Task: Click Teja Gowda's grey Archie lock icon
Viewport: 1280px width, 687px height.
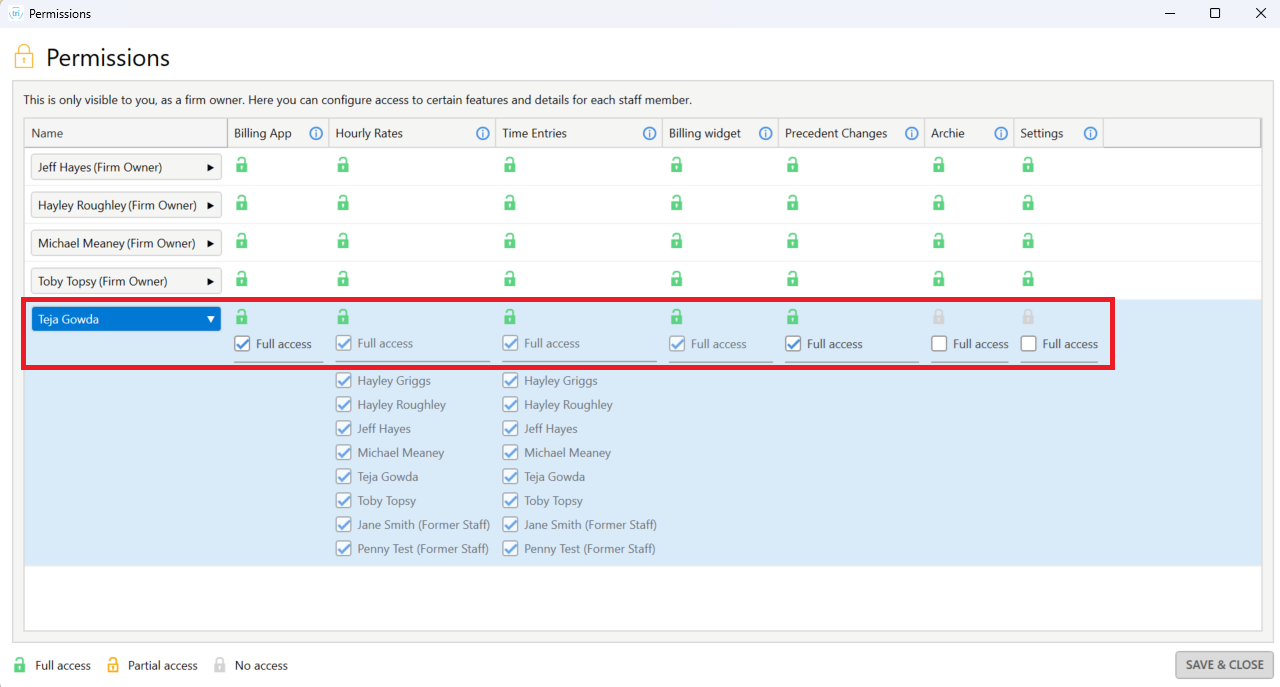Action: pyautogui.click(x=938, y=317)
